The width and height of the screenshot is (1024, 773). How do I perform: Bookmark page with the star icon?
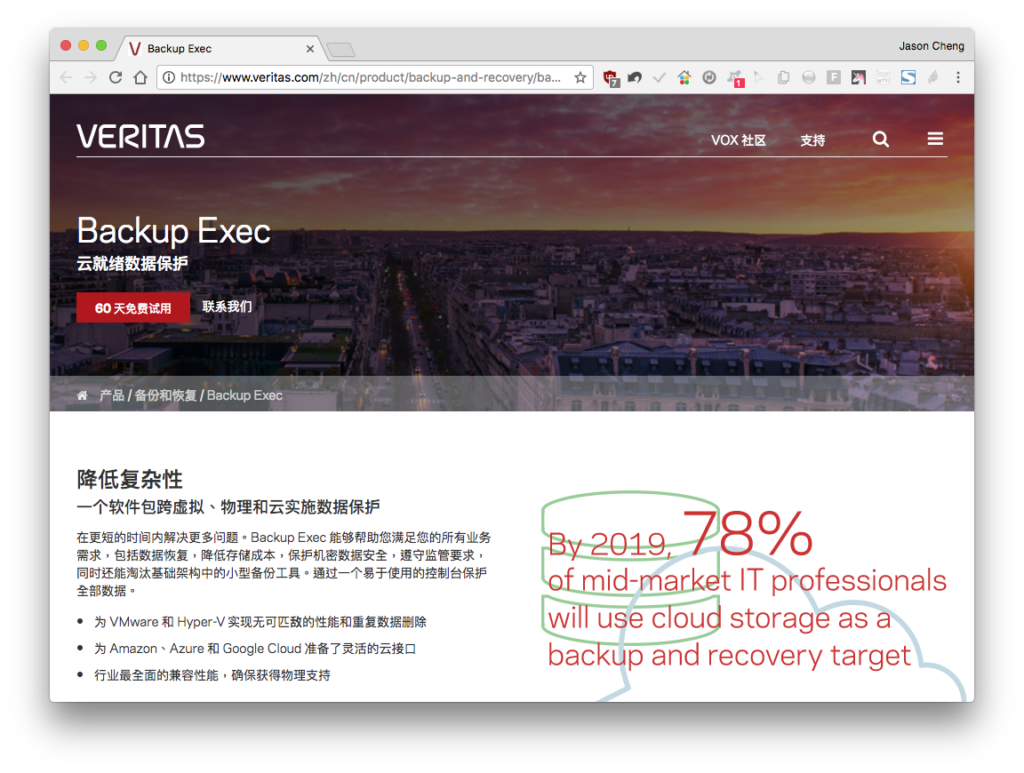coord(580,78)
